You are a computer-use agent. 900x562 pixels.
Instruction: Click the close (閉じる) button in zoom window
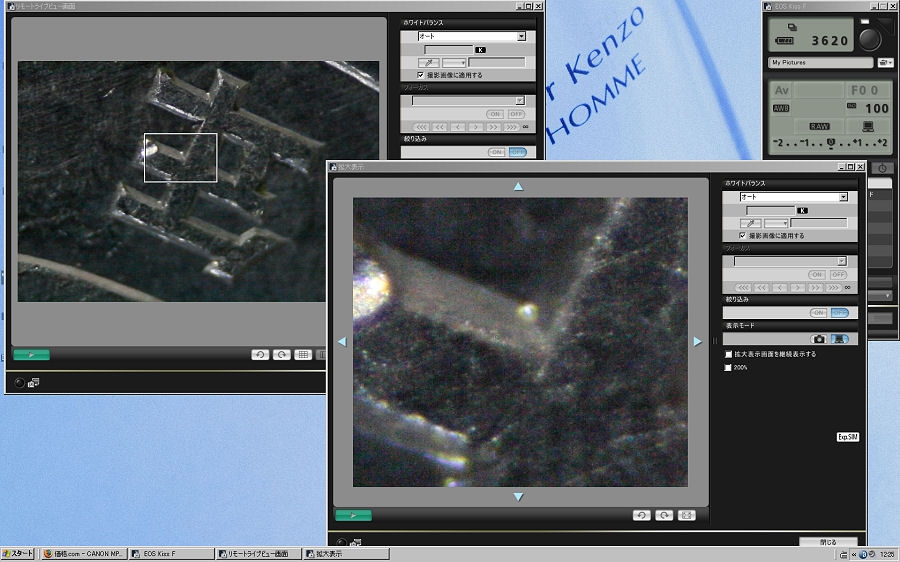[x=828, y=541]
